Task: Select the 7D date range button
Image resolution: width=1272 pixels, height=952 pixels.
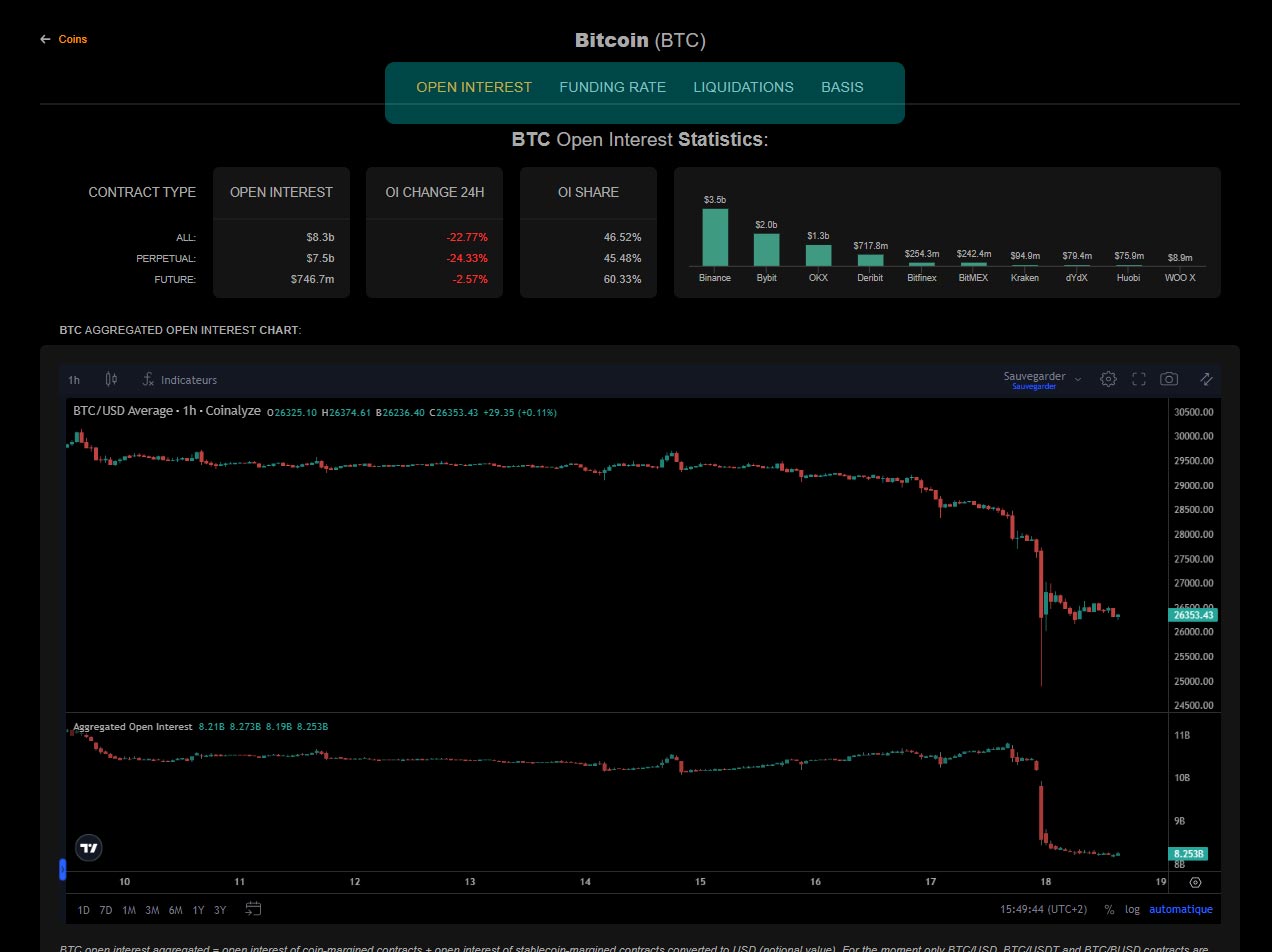Action: 106,910
